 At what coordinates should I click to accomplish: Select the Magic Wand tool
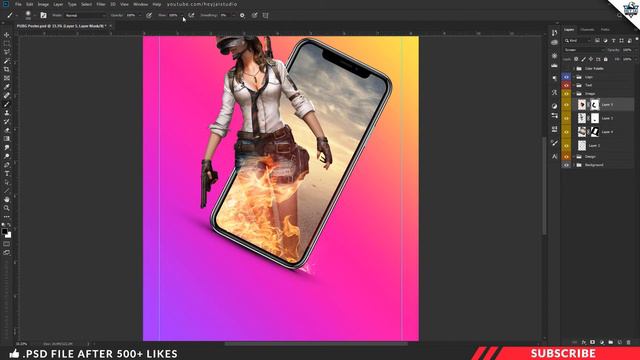tap(7, 61)
